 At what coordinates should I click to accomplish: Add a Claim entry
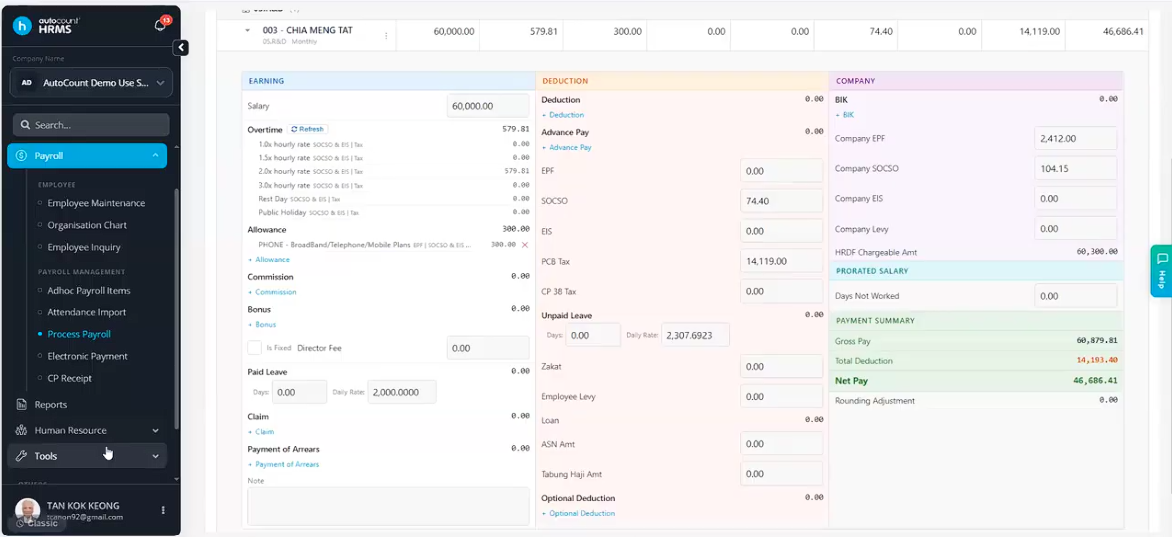pos(261,432)
